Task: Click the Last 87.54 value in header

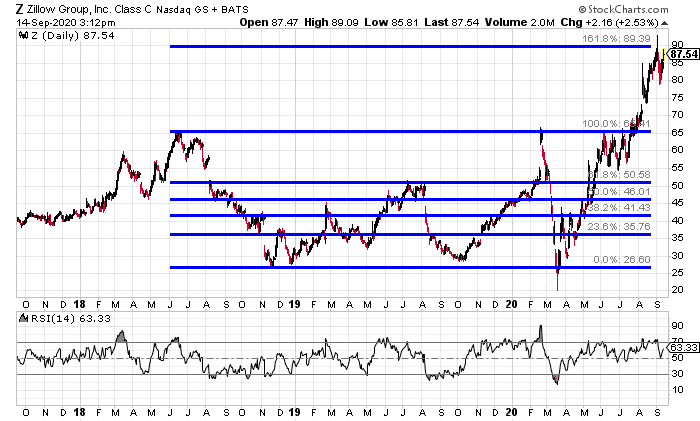Action: [451, 22]
